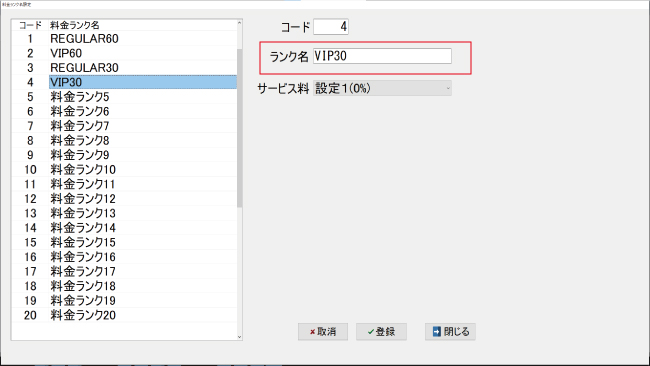The height and width of the screenshot is (366, 650).
Task: Click the 取消 cancel button
Action: [323, 332]
